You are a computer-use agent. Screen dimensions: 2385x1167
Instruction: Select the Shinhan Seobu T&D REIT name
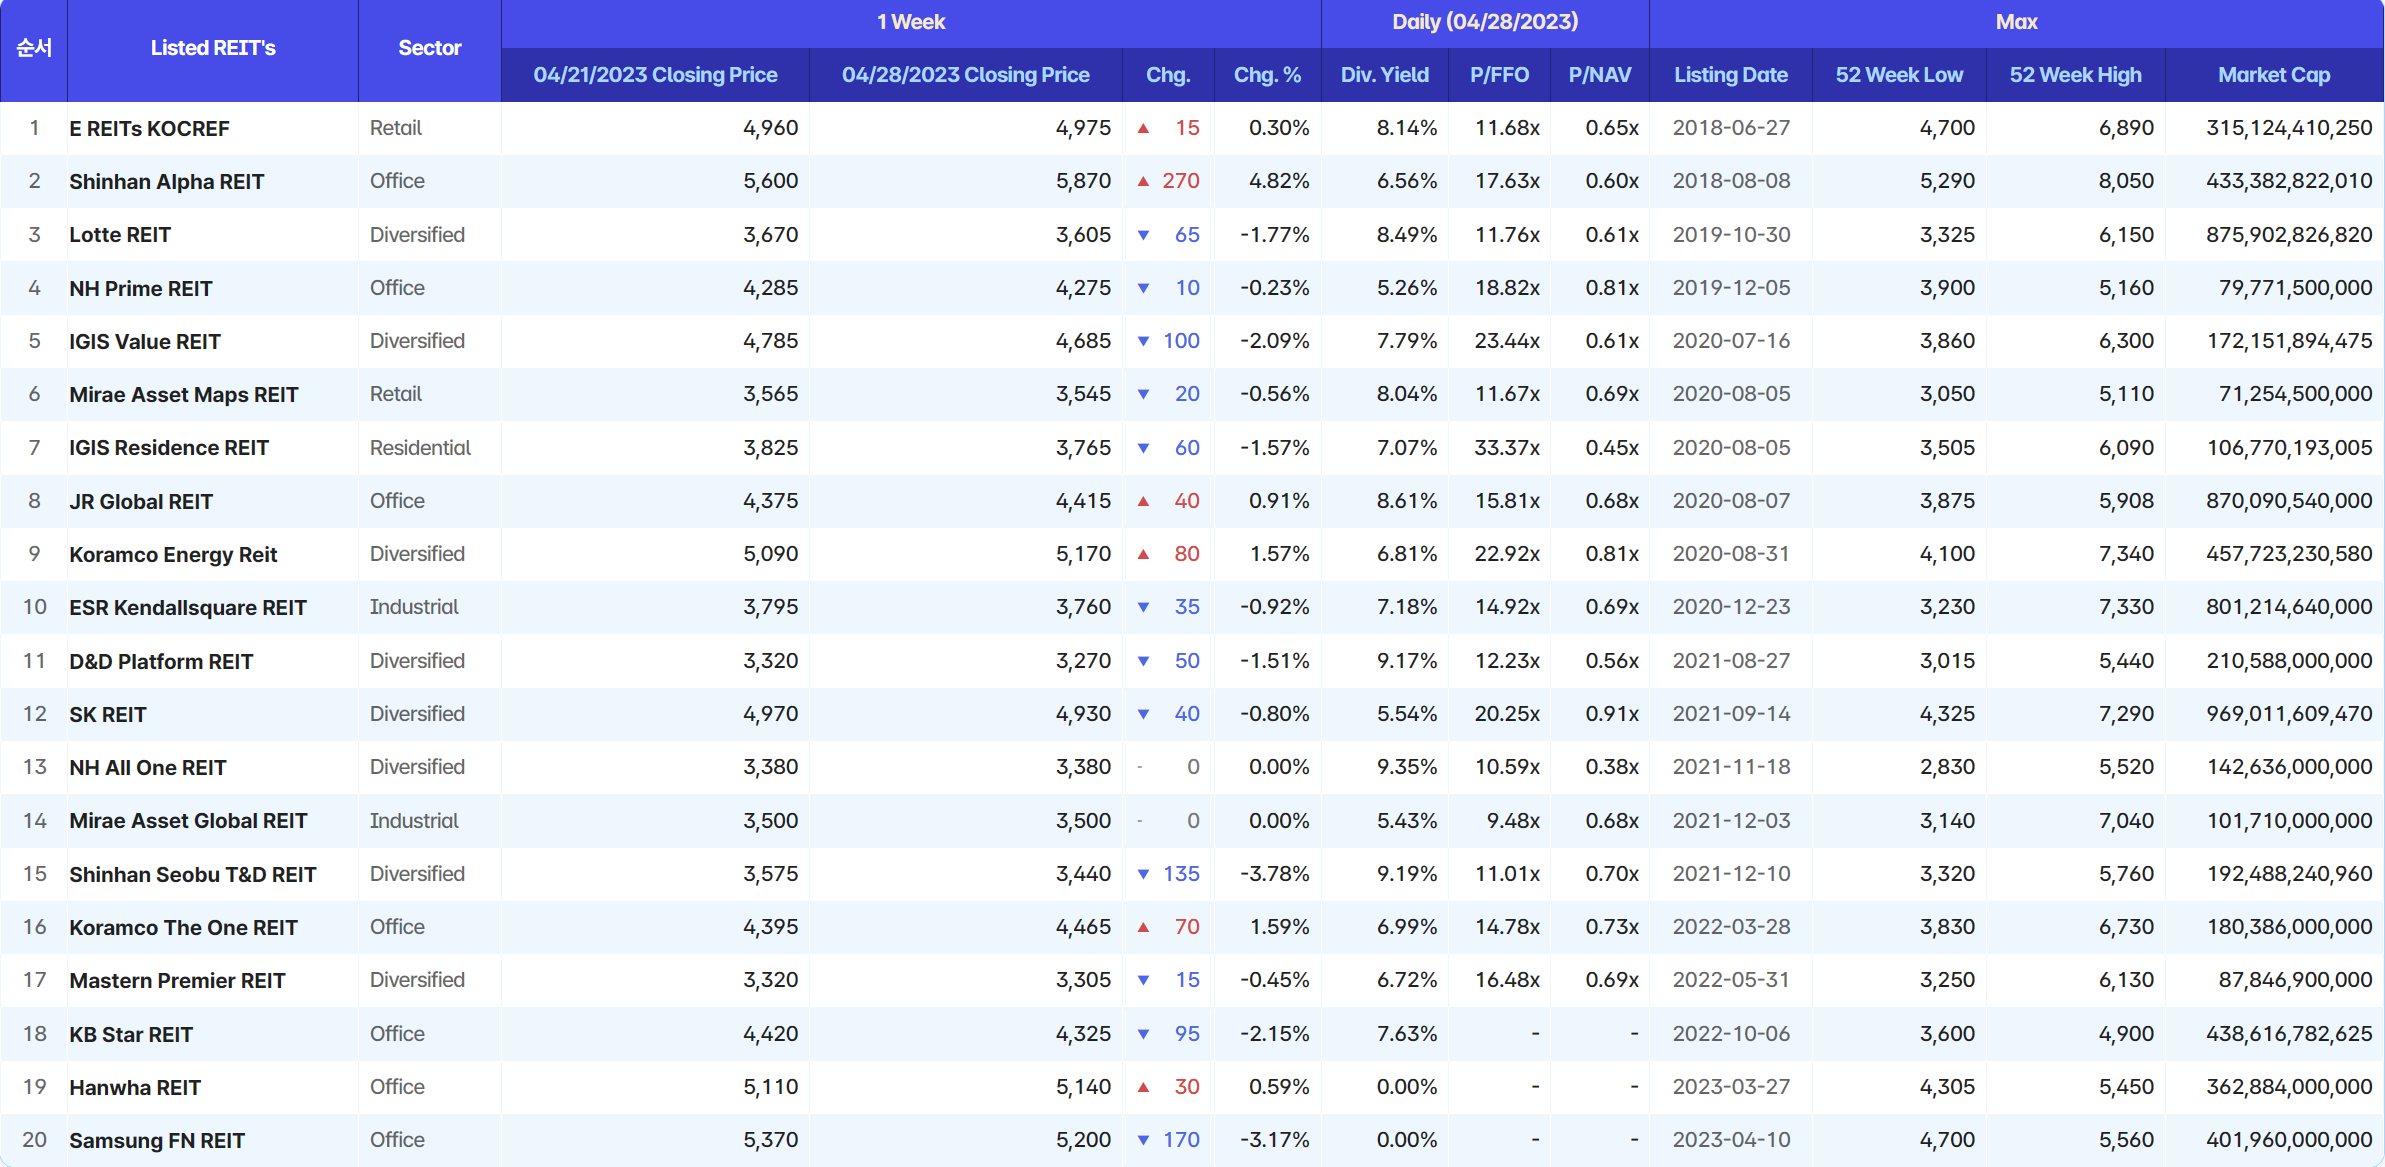click(193, 875)
